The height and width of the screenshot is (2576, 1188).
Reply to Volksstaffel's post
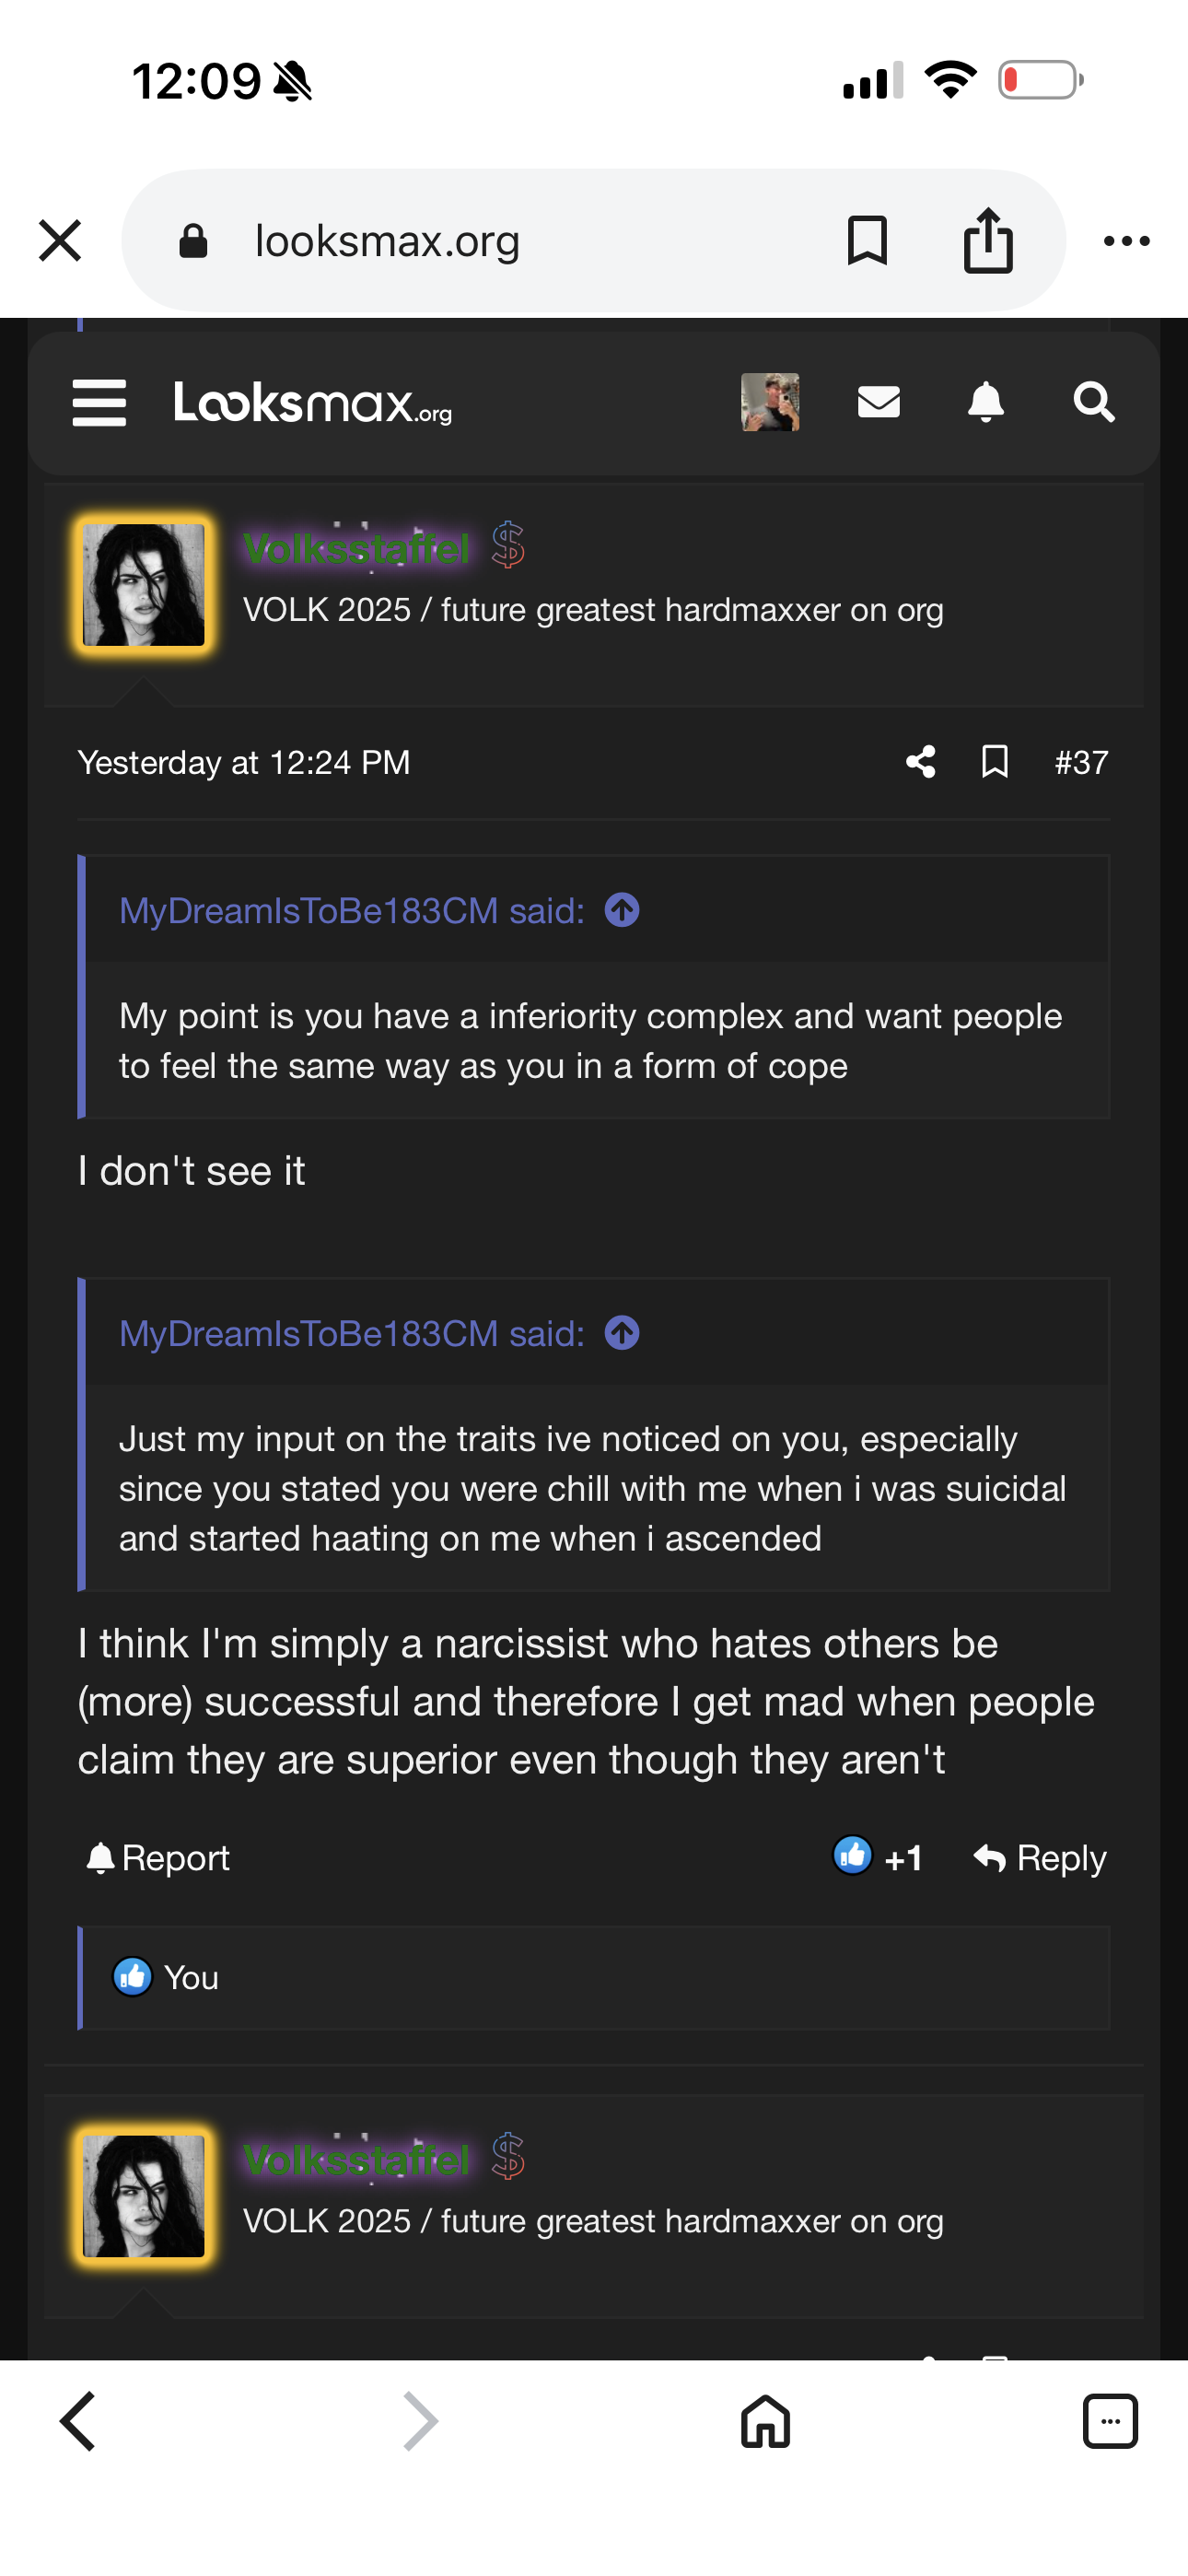click(x=1040, y=1858)
